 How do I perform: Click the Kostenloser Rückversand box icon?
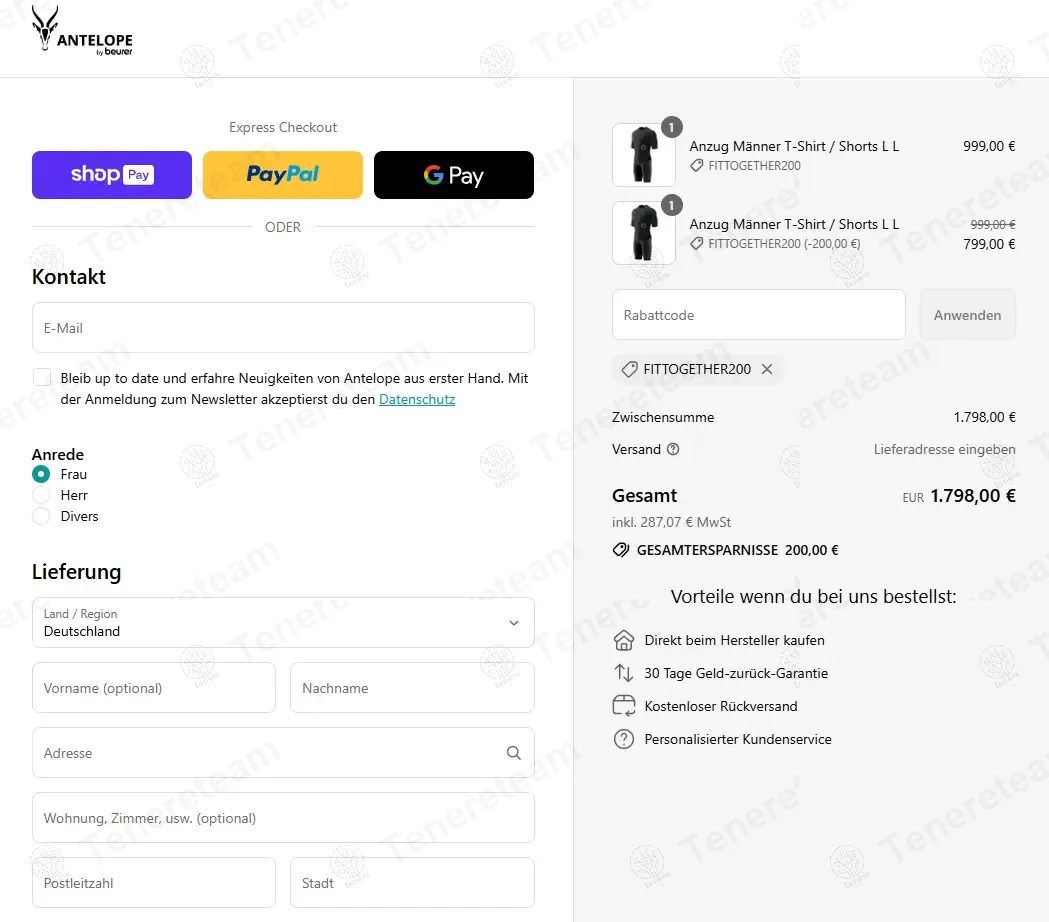coord(624,706)
